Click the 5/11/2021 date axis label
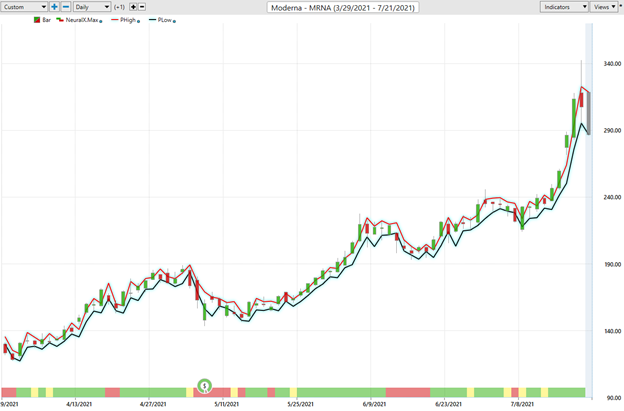This screenshot has height=411, width=624. pos(226,404)
